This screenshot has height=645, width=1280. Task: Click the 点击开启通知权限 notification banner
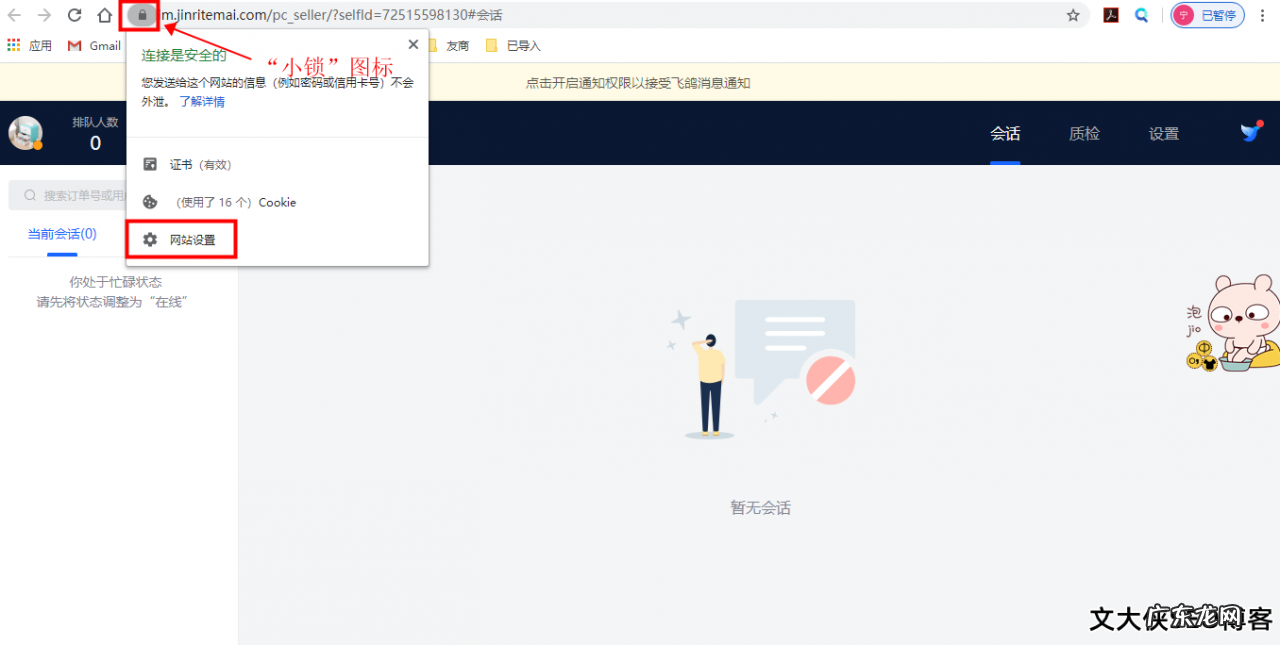[636, 82]
